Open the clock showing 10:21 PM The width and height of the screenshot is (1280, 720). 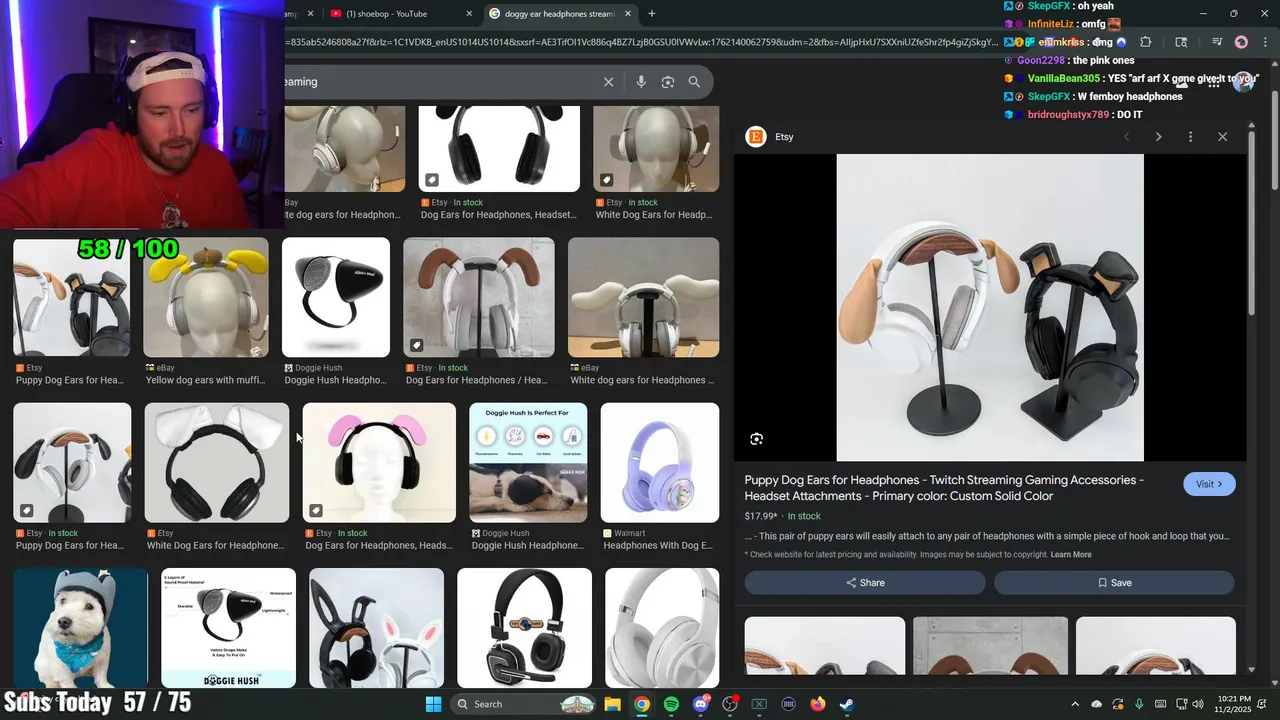(1234, 704)
